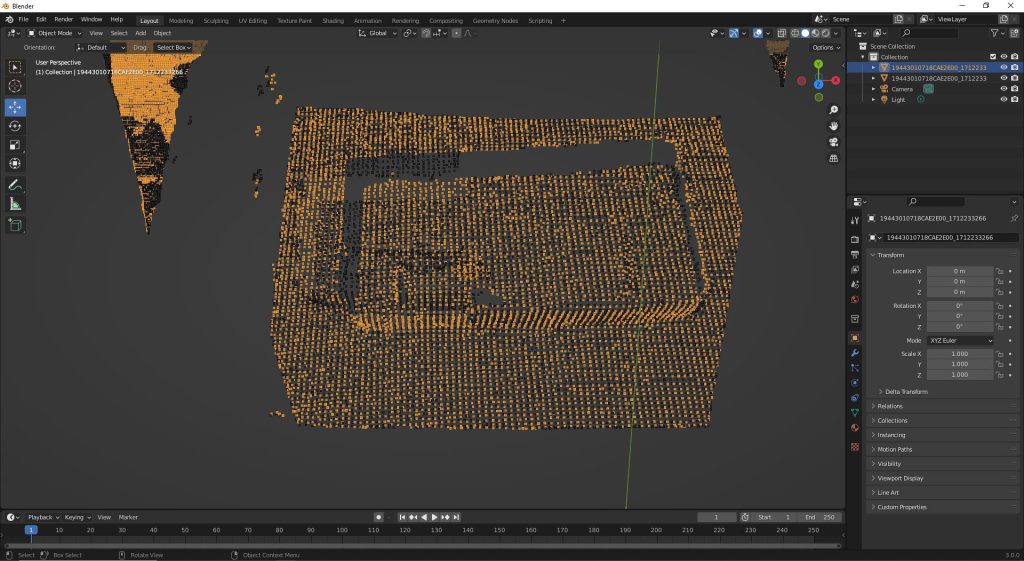The width and height of the screenshot is (1024, 561).
Task: Open the Add menu in viewport header
Action: (140, 33)
